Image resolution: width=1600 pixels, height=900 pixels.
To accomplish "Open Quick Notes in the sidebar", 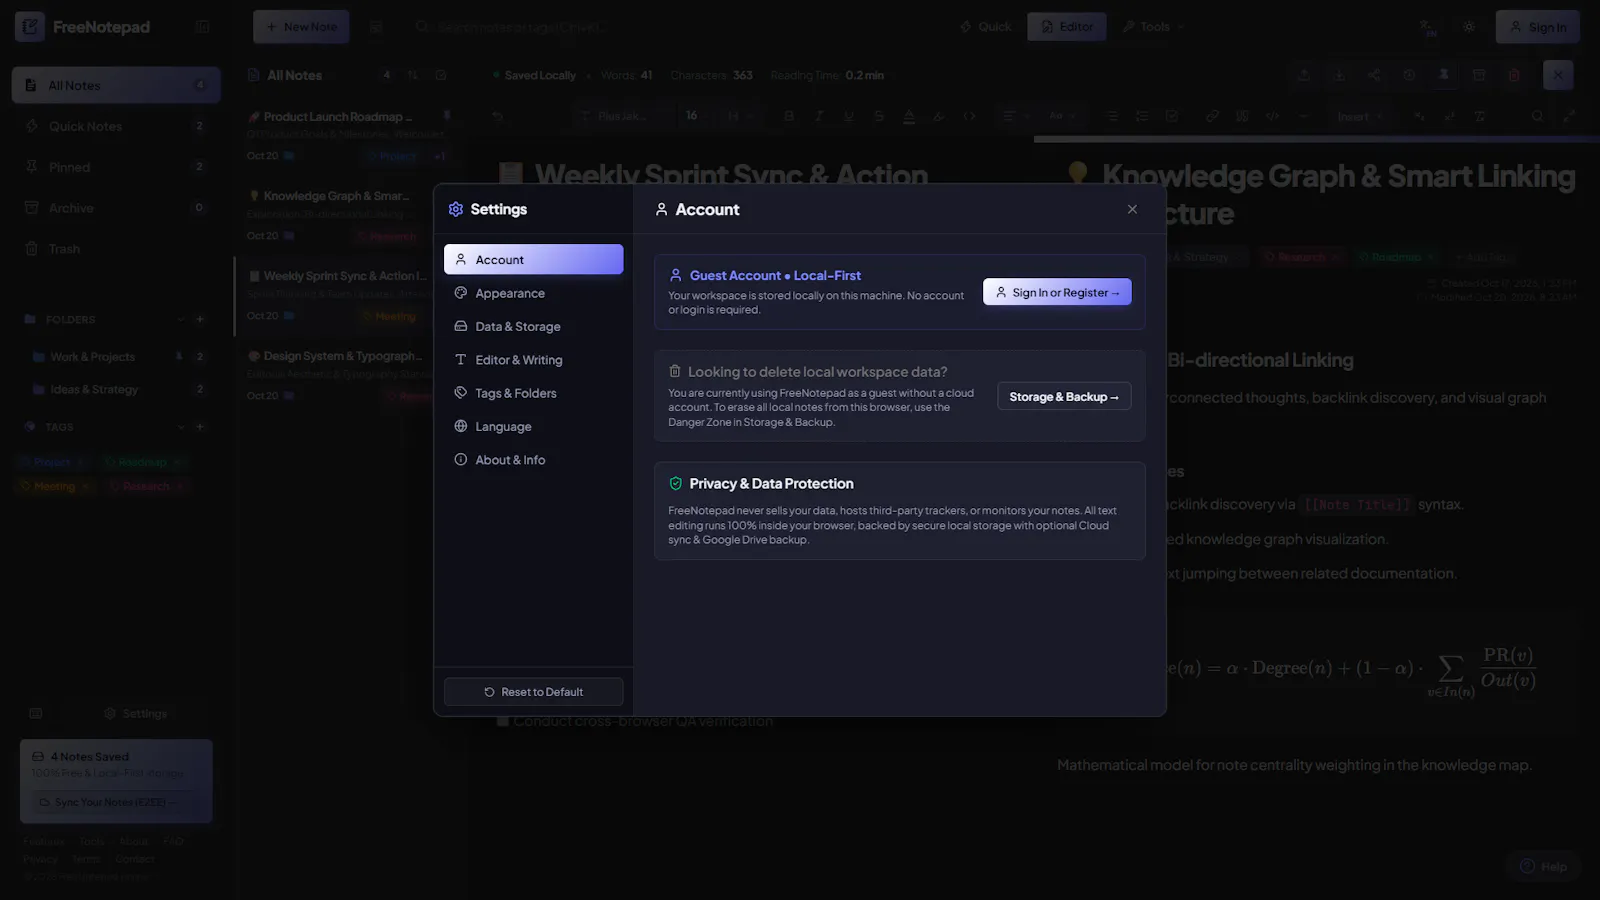I will click(116, 126).
